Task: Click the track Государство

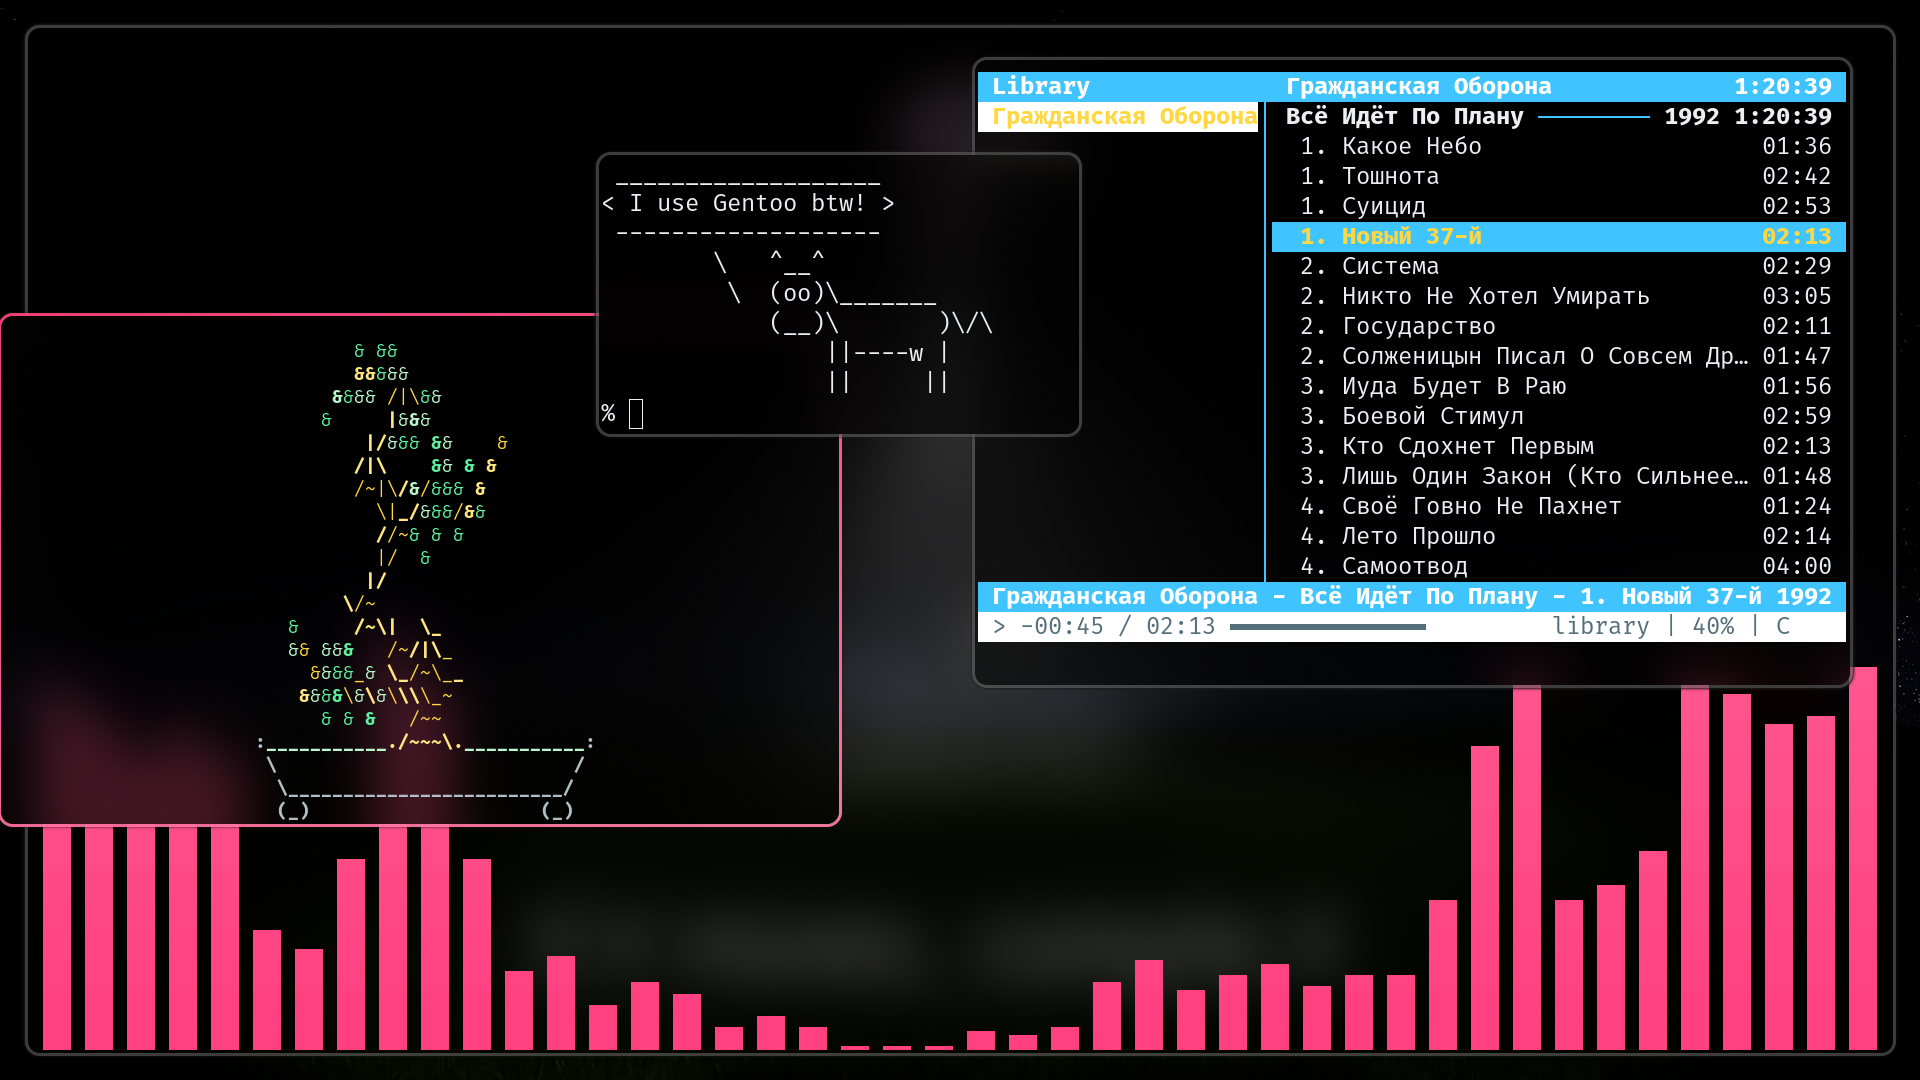Action: point(1418,327)
